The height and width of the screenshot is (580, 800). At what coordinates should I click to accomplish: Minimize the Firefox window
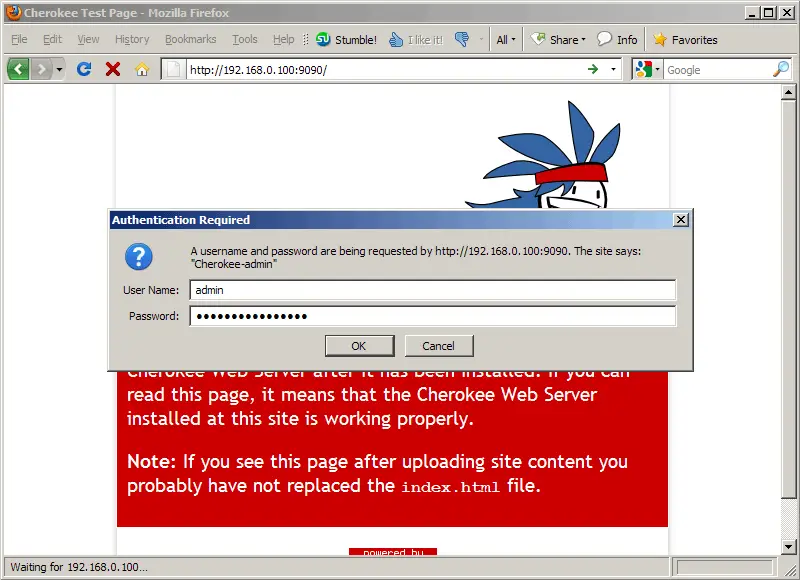click(x=752, y=13)
